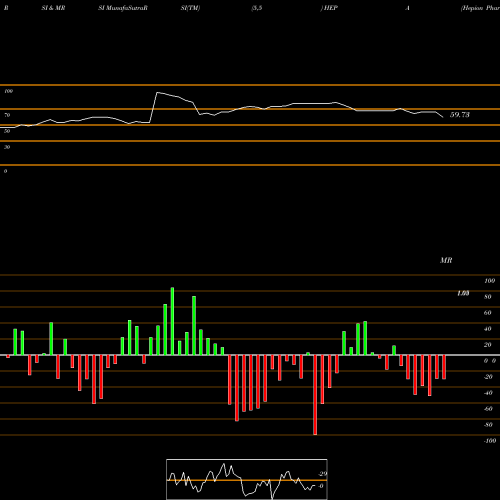Click the MR panel title label
Viewport: 500px width, 500px height.
coord(446,260)
